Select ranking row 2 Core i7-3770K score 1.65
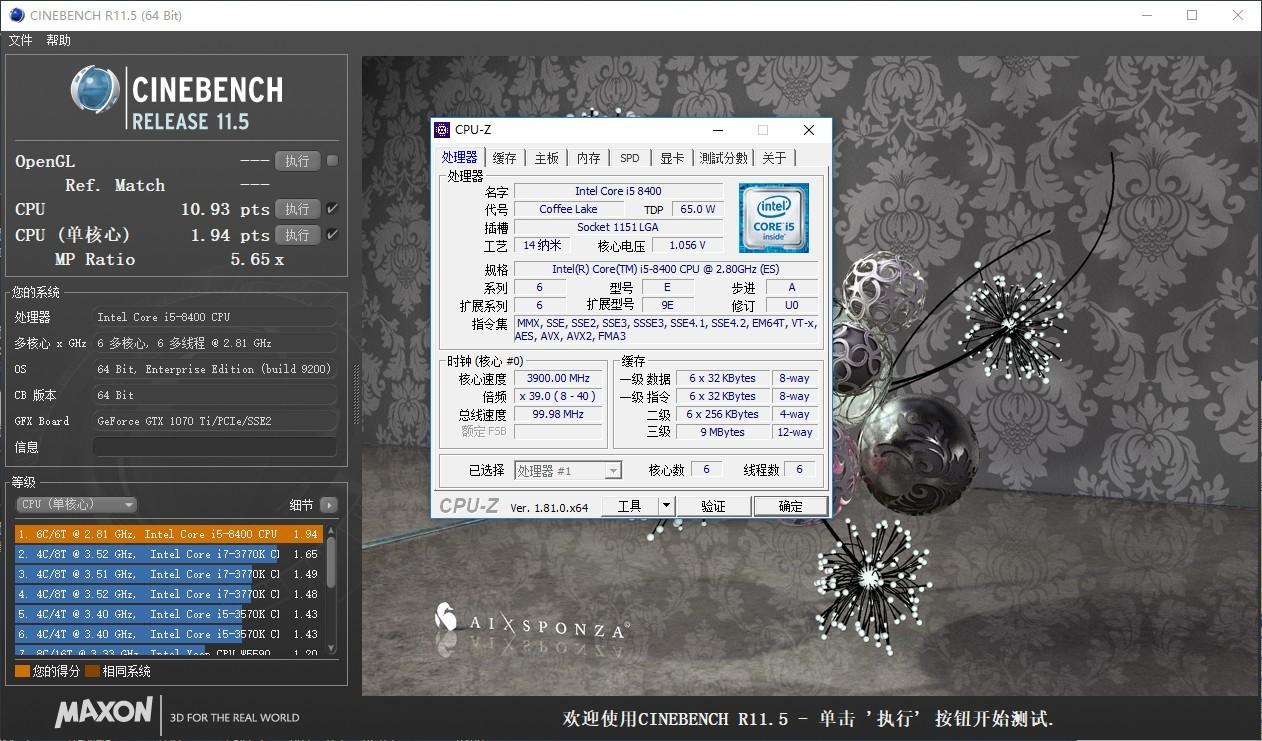This screenshot has width=1262, height=741. tap(168, 554)
